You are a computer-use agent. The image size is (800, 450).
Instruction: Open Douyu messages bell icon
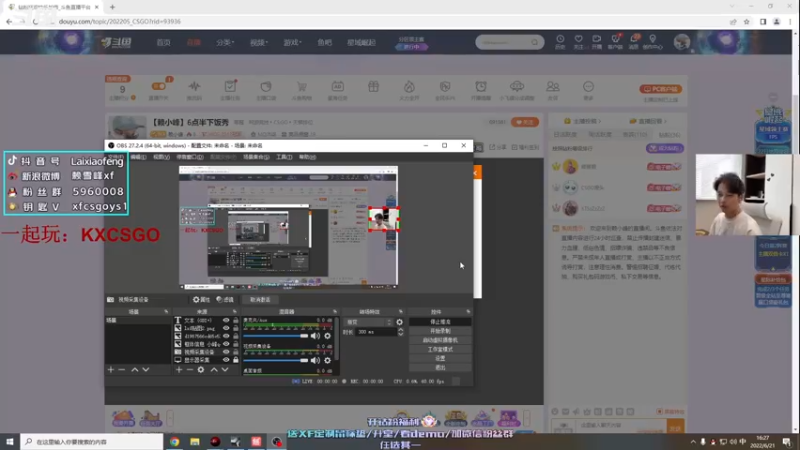[x=634, y=41]
